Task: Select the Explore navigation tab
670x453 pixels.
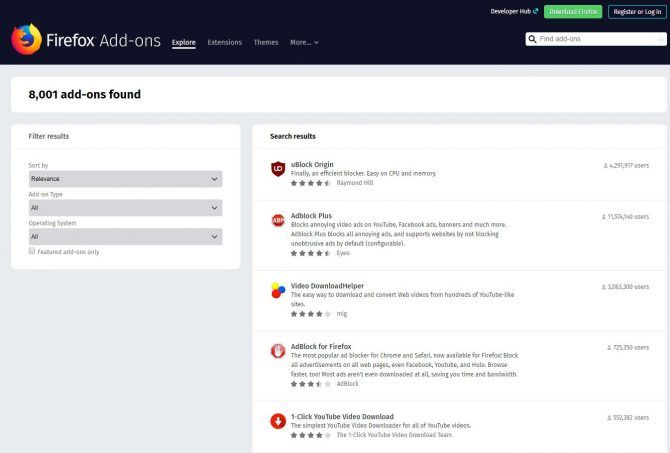Action: (x=183, y=43)
